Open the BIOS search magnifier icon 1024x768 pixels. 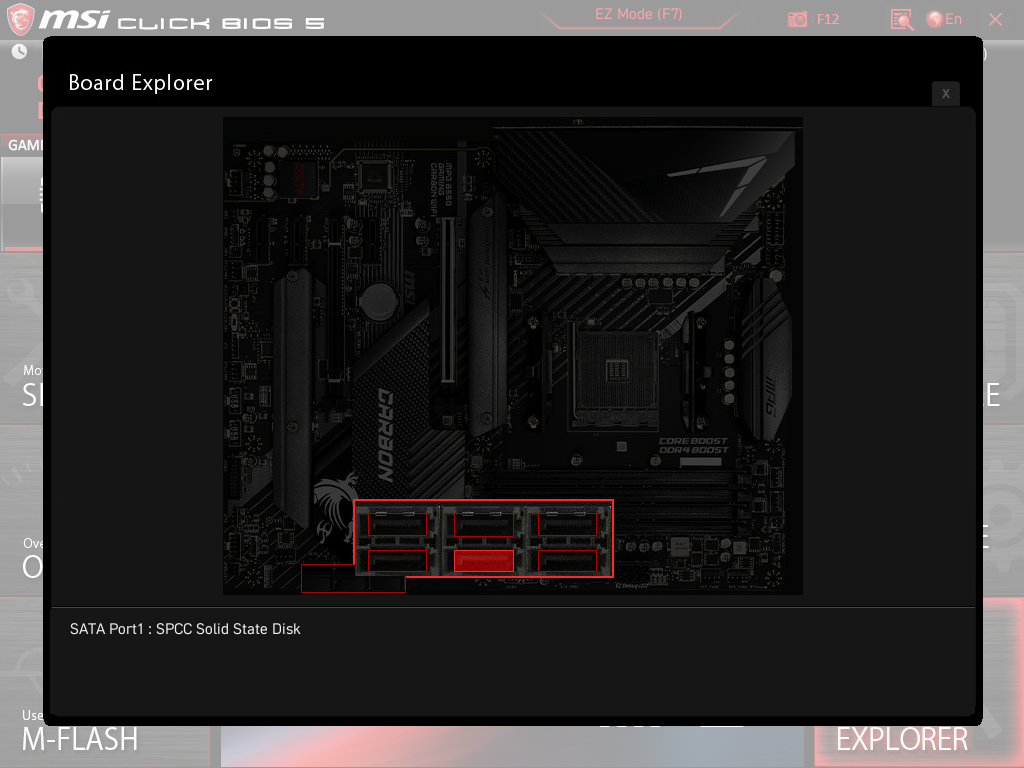pos(902,20)
